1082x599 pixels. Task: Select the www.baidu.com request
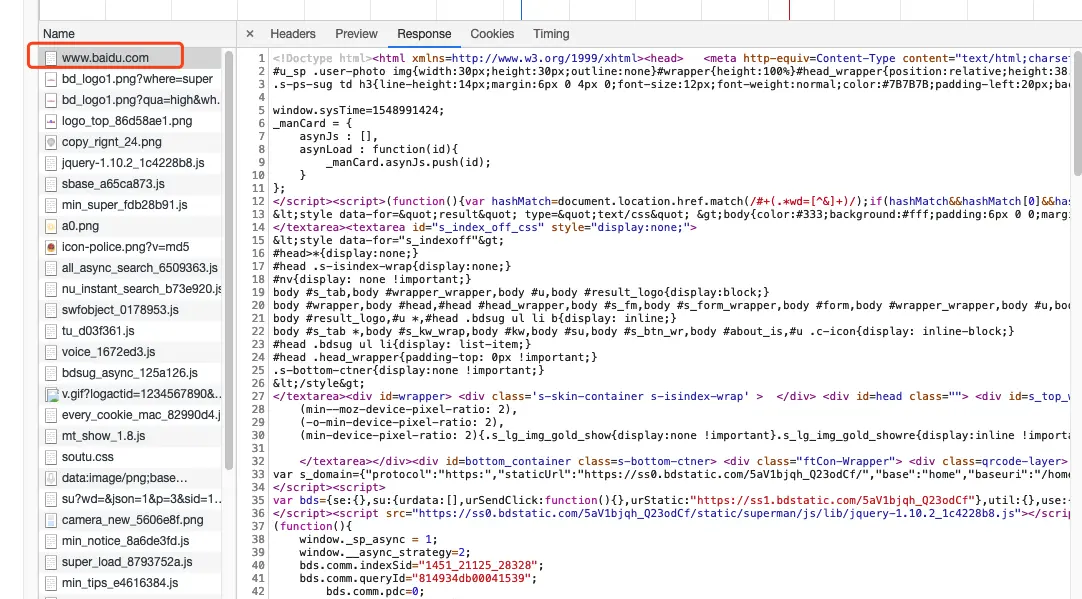130,58
